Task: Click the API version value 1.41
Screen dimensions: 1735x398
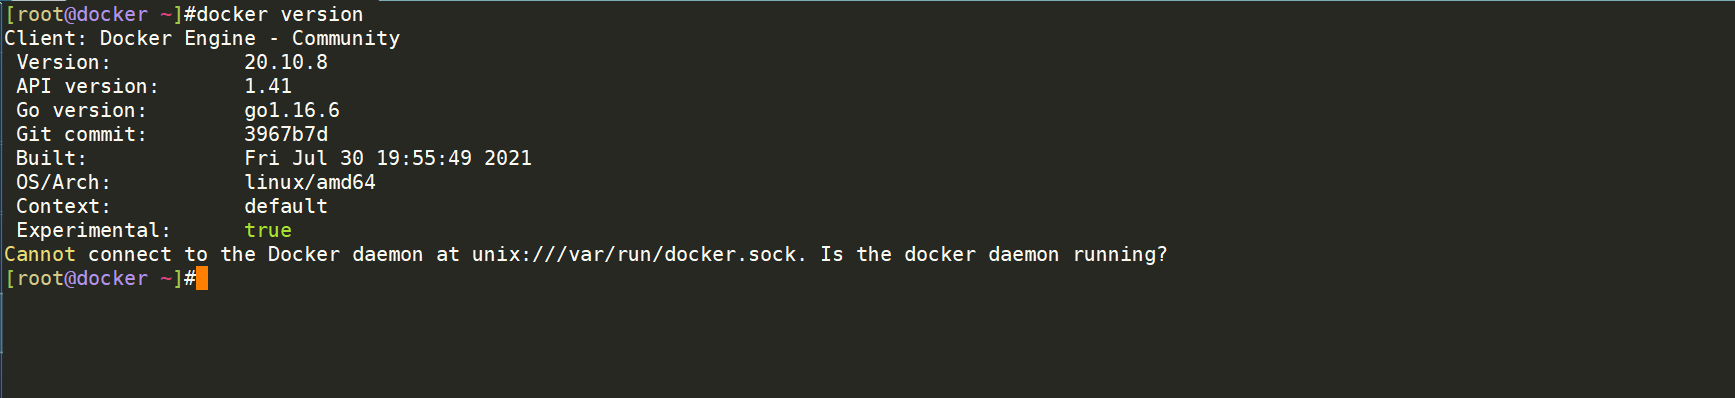Action: click(268, 86)
